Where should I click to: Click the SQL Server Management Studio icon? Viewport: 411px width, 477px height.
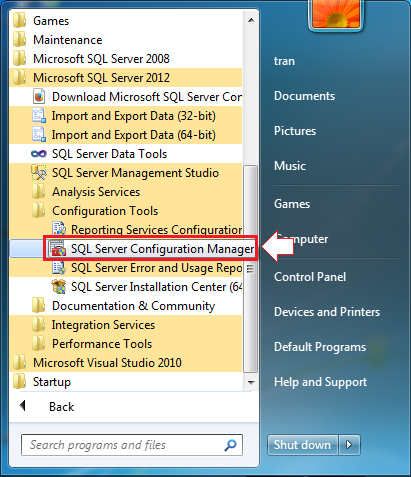tap(39, 173)
